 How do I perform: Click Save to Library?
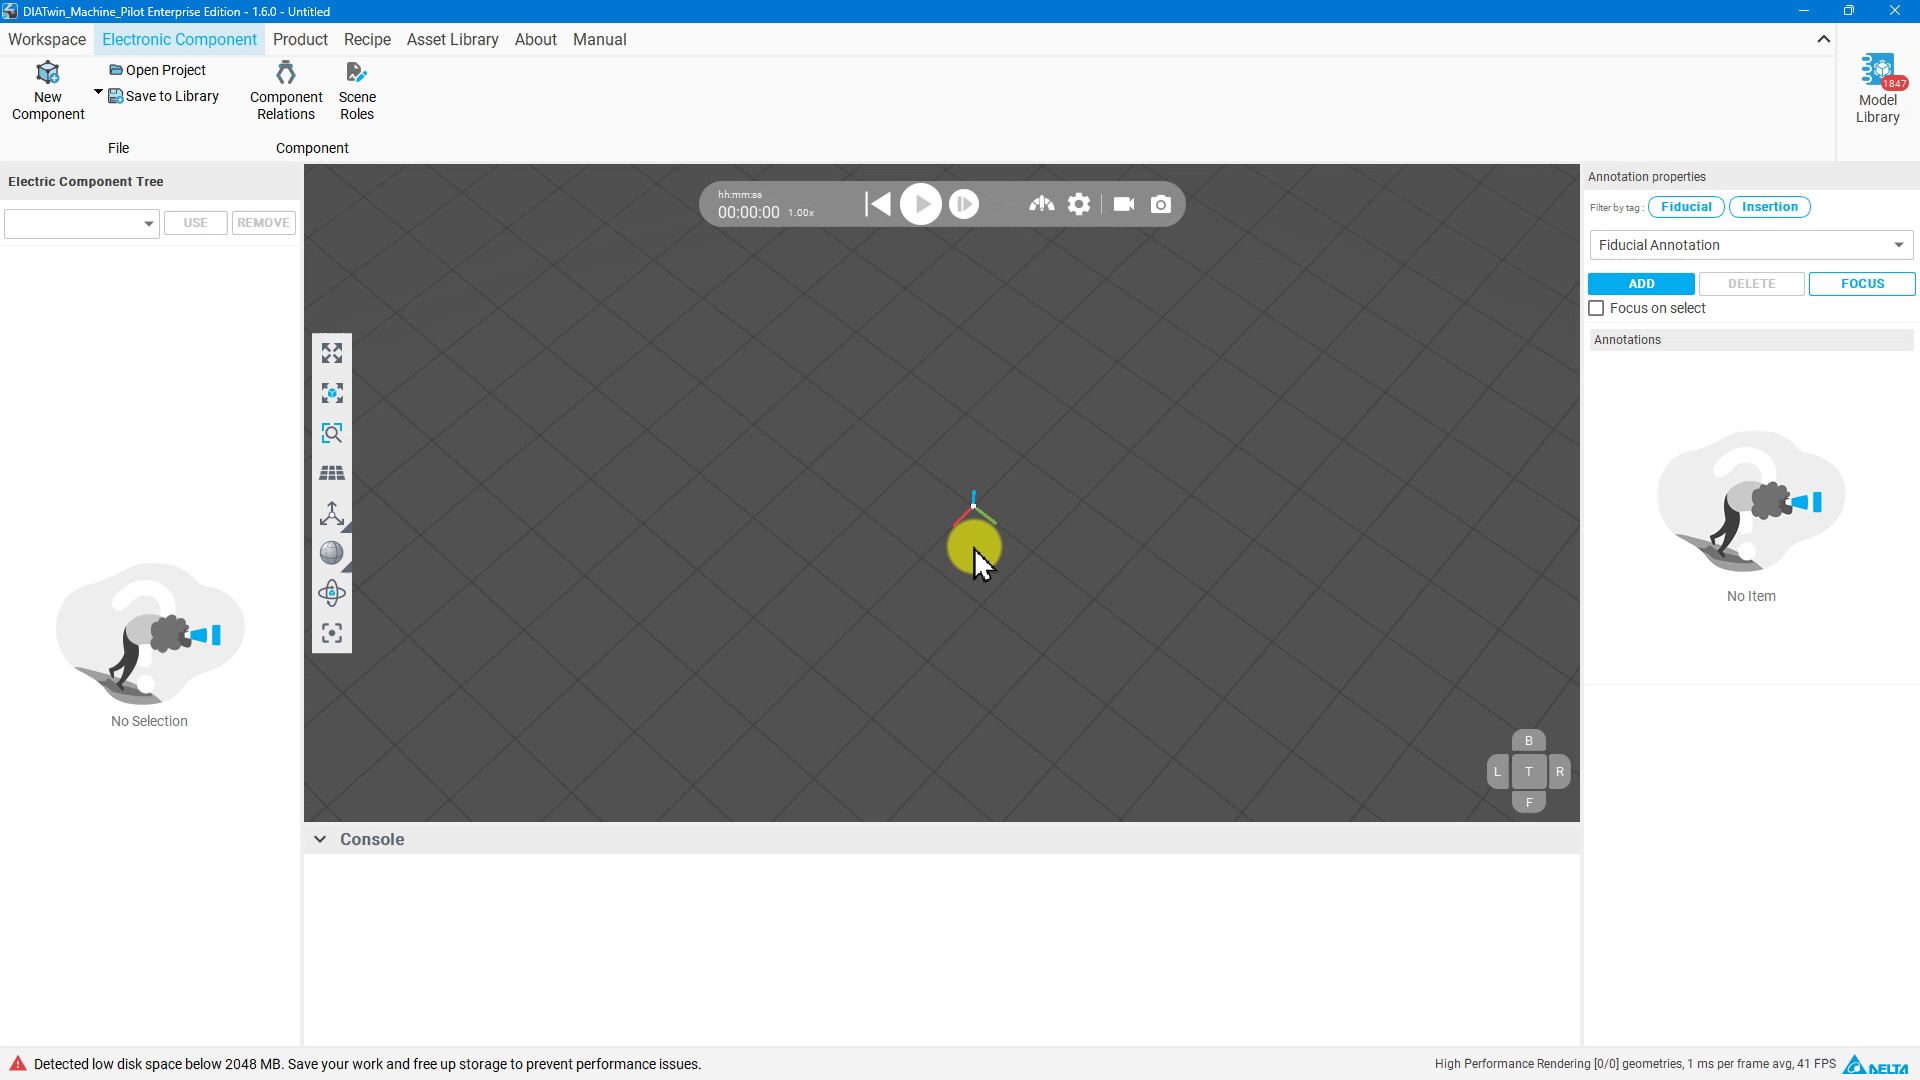point(164,96)
